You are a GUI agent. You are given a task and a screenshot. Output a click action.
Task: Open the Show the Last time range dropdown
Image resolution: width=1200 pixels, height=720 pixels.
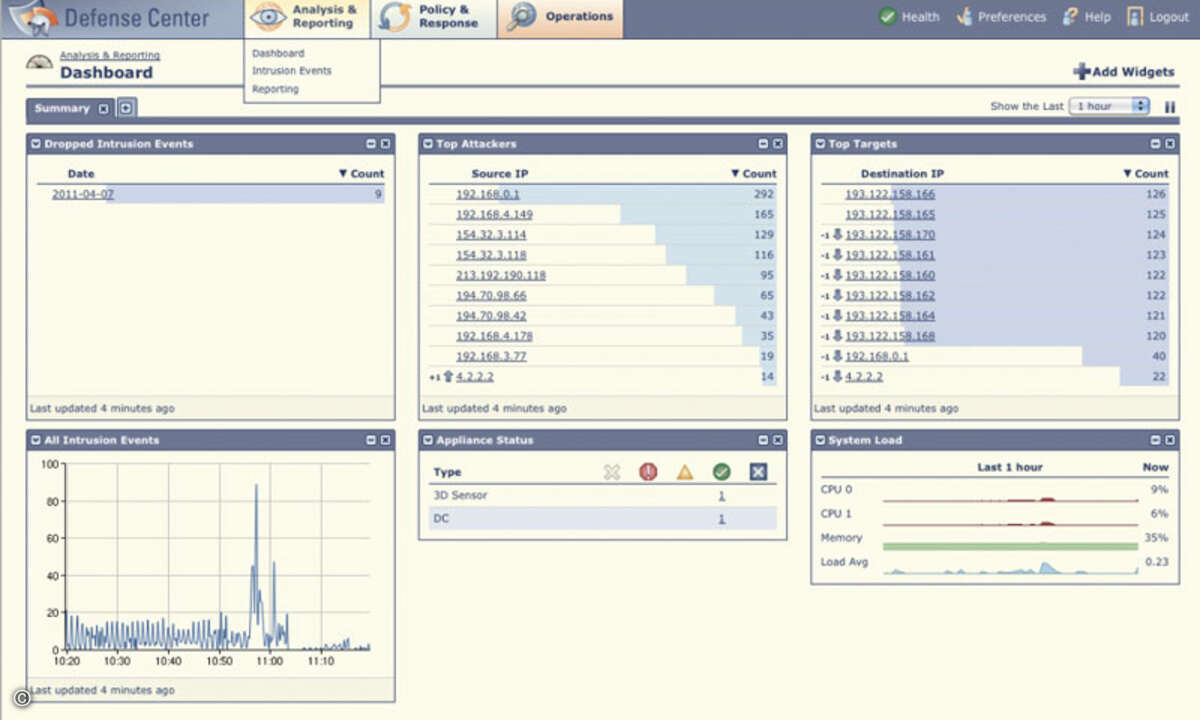tap(1109, 106)
